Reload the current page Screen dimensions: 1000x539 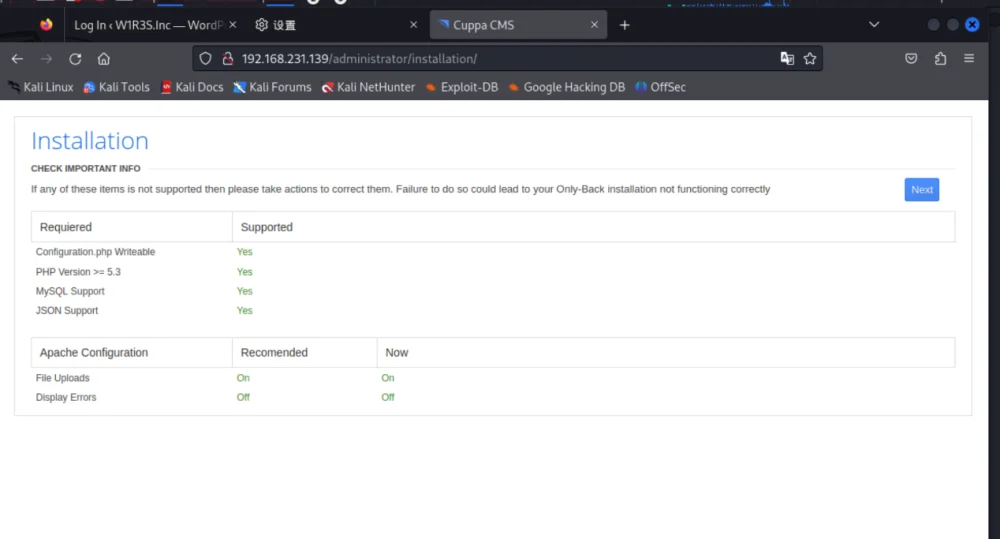(x=75, y=59)
